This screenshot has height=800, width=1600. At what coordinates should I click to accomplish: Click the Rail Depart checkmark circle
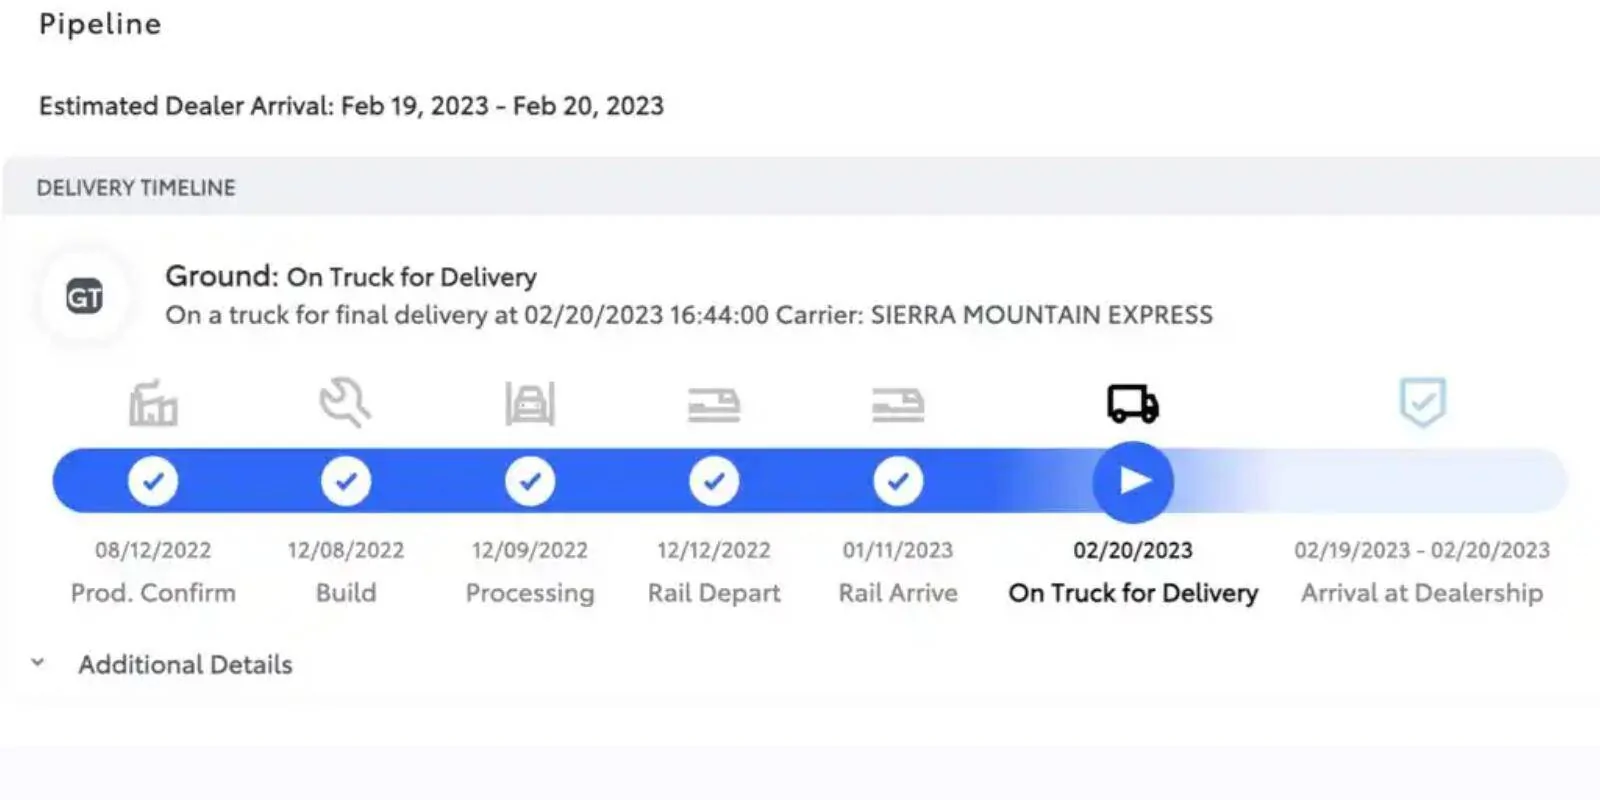click(714, 481)
